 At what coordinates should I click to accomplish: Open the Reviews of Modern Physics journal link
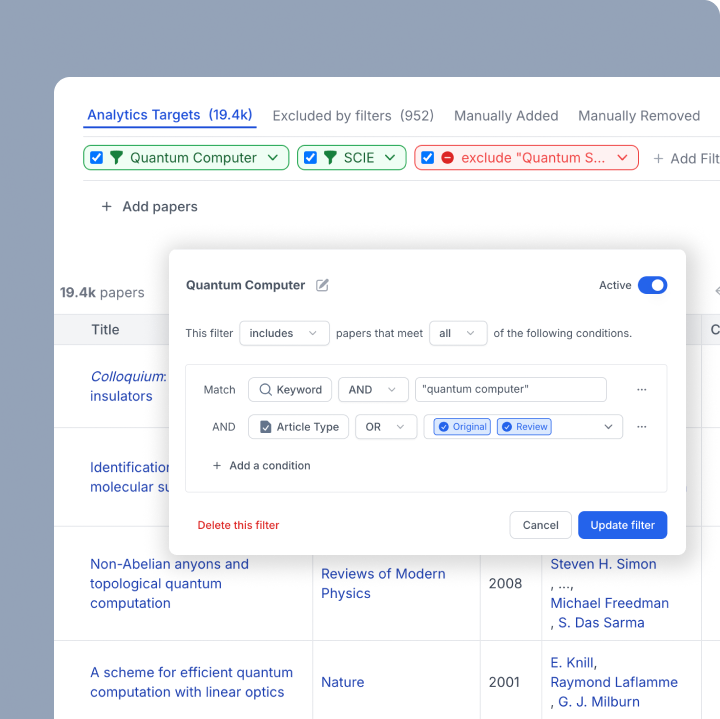(383, 584)
